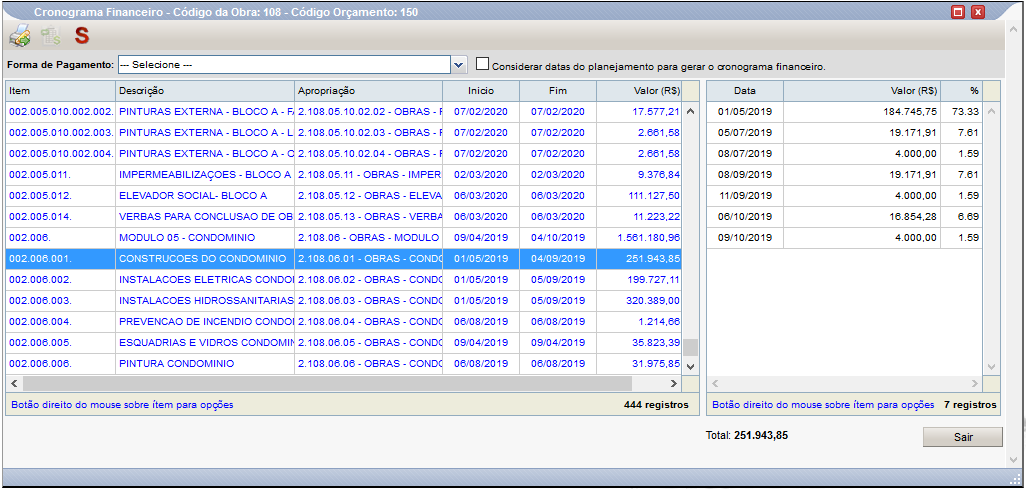Image resolution: width=1026 pixels, height=489 pixels.
Task: Select the 08/07/2019 payment row
Action: click(x=845, y=154)
